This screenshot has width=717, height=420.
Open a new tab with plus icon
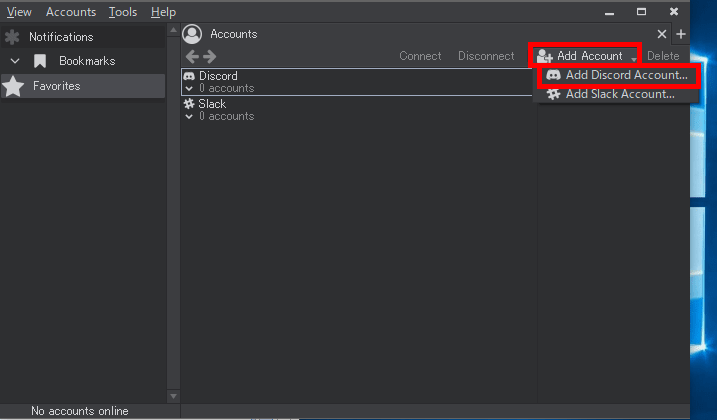click(x=680, y=34)
